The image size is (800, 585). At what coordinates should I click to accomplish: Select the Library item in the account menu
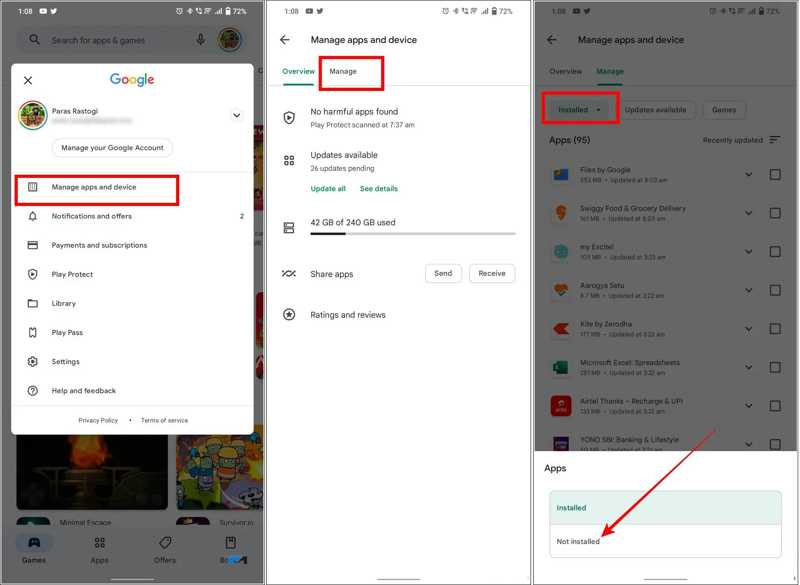[65, 303]
